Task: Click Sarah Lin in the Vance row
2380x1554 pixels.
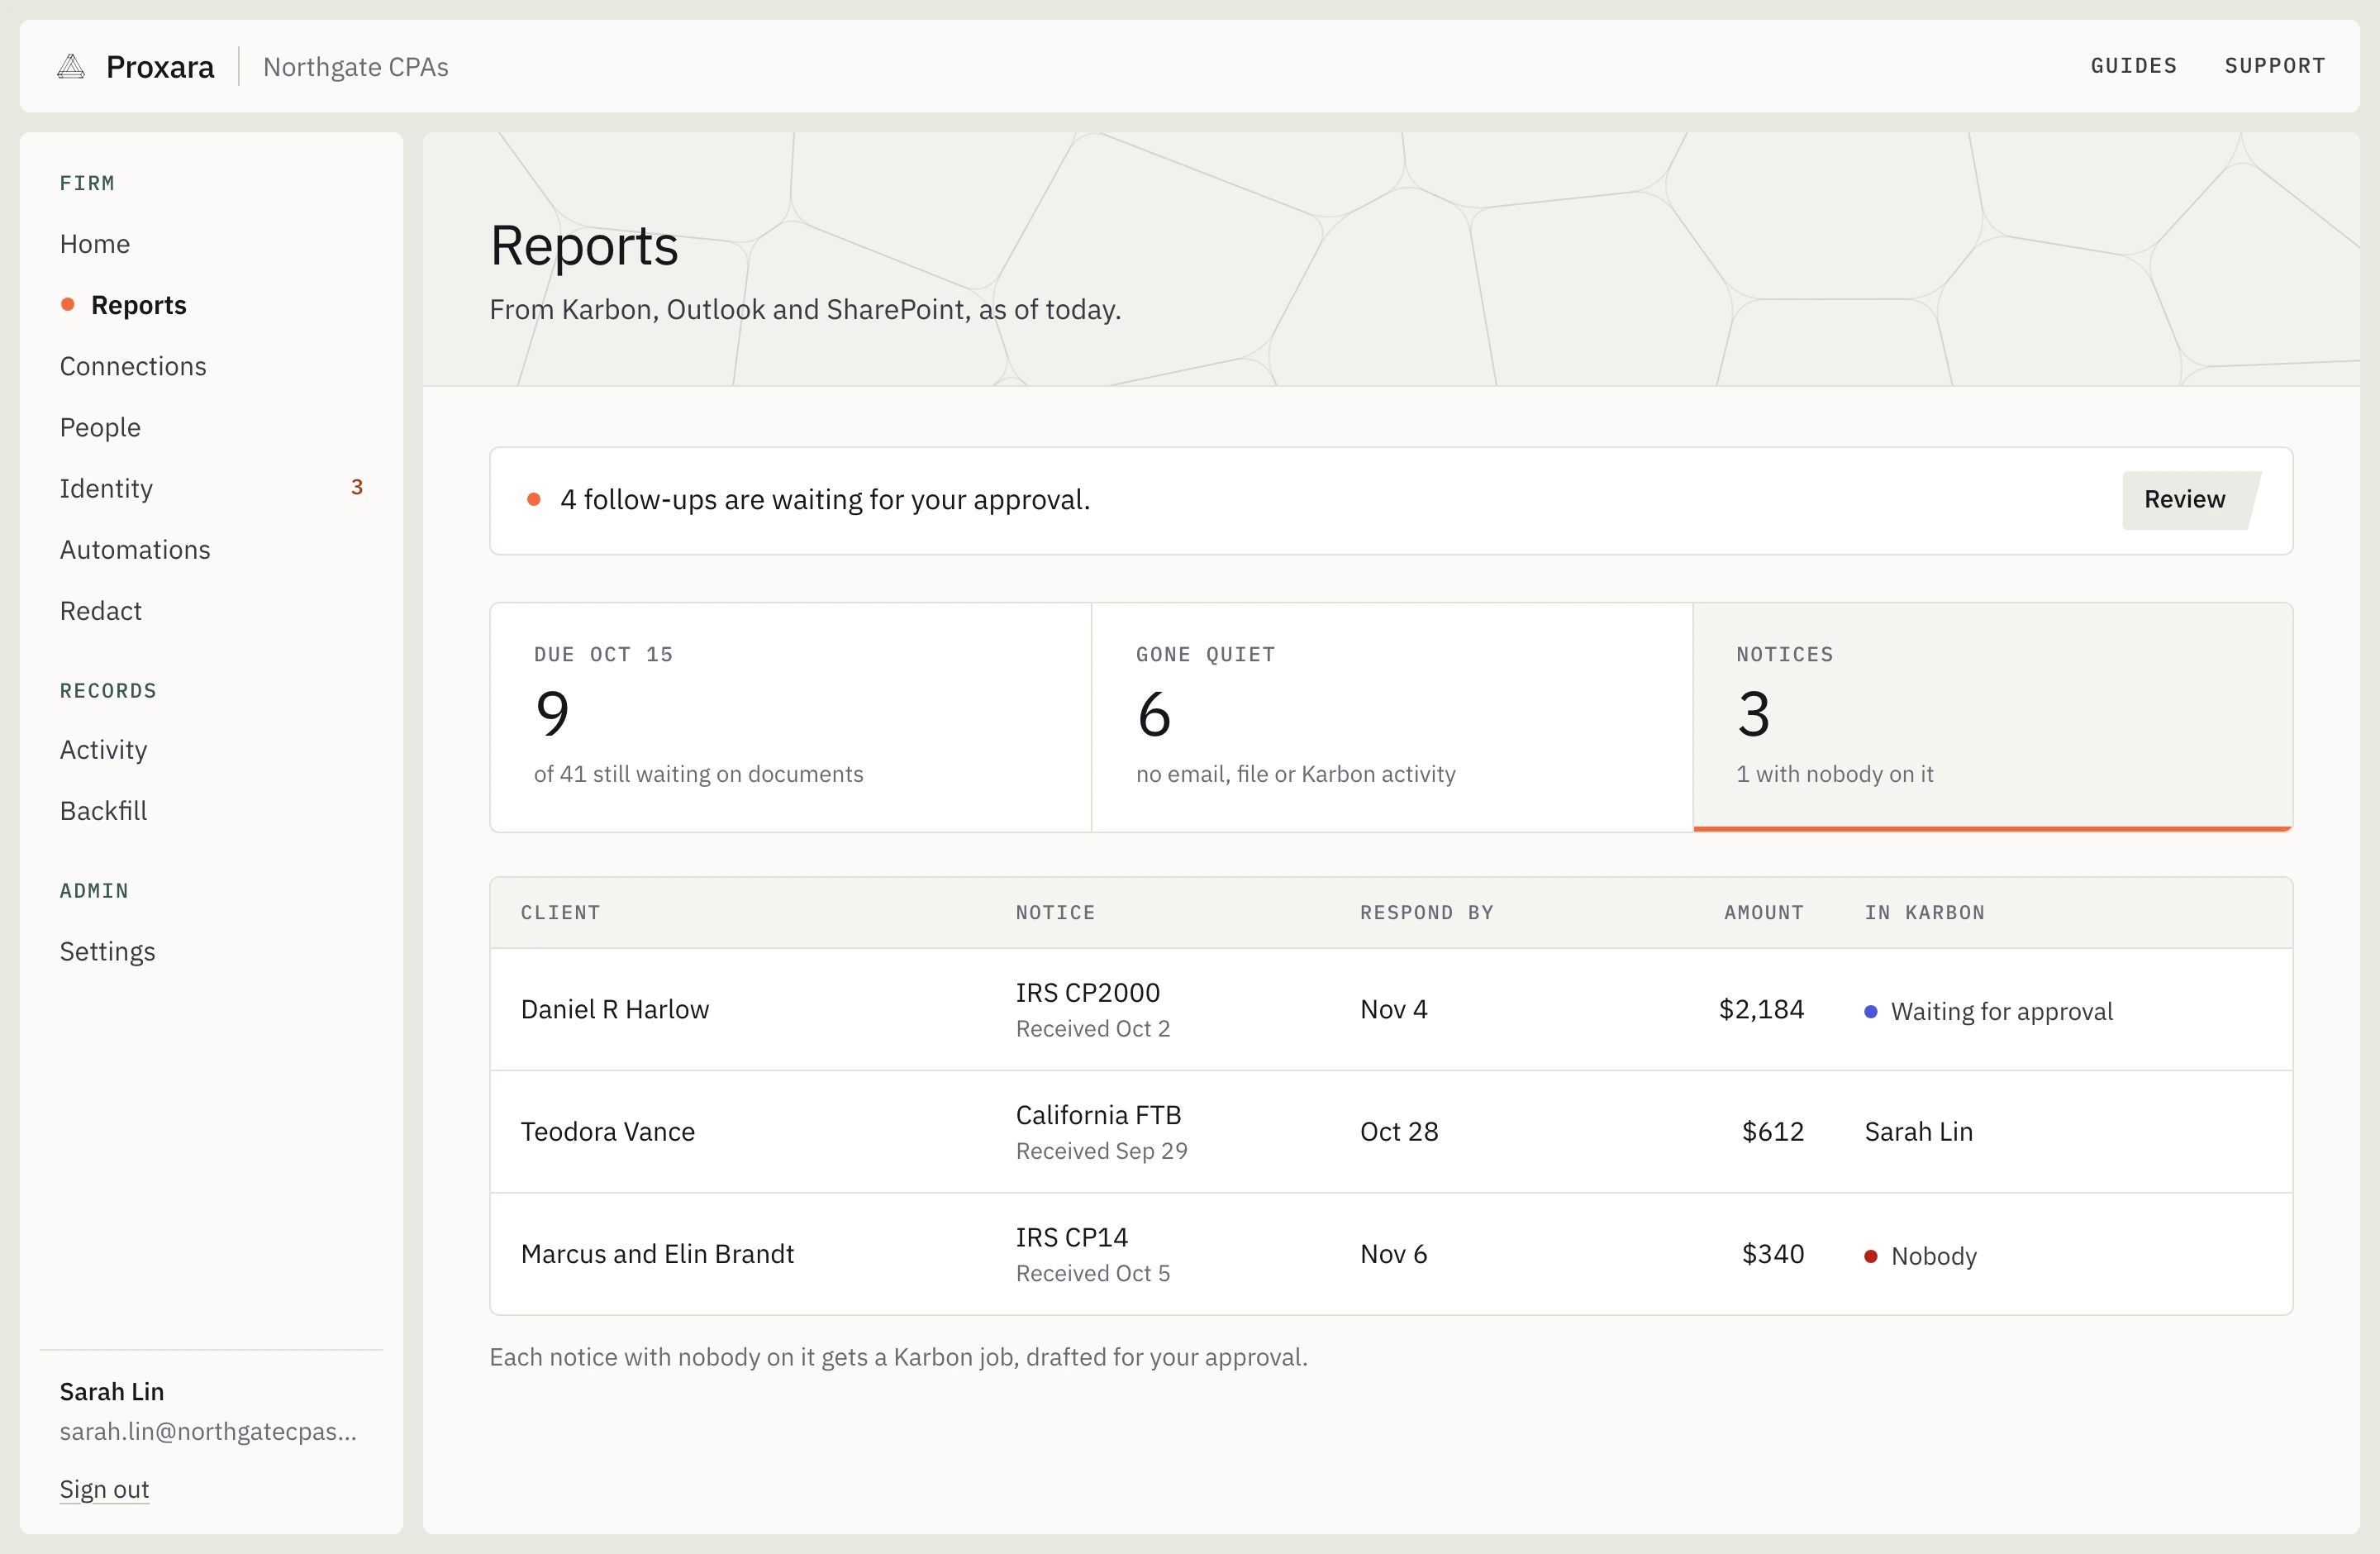Action: coord(1918,1131)
